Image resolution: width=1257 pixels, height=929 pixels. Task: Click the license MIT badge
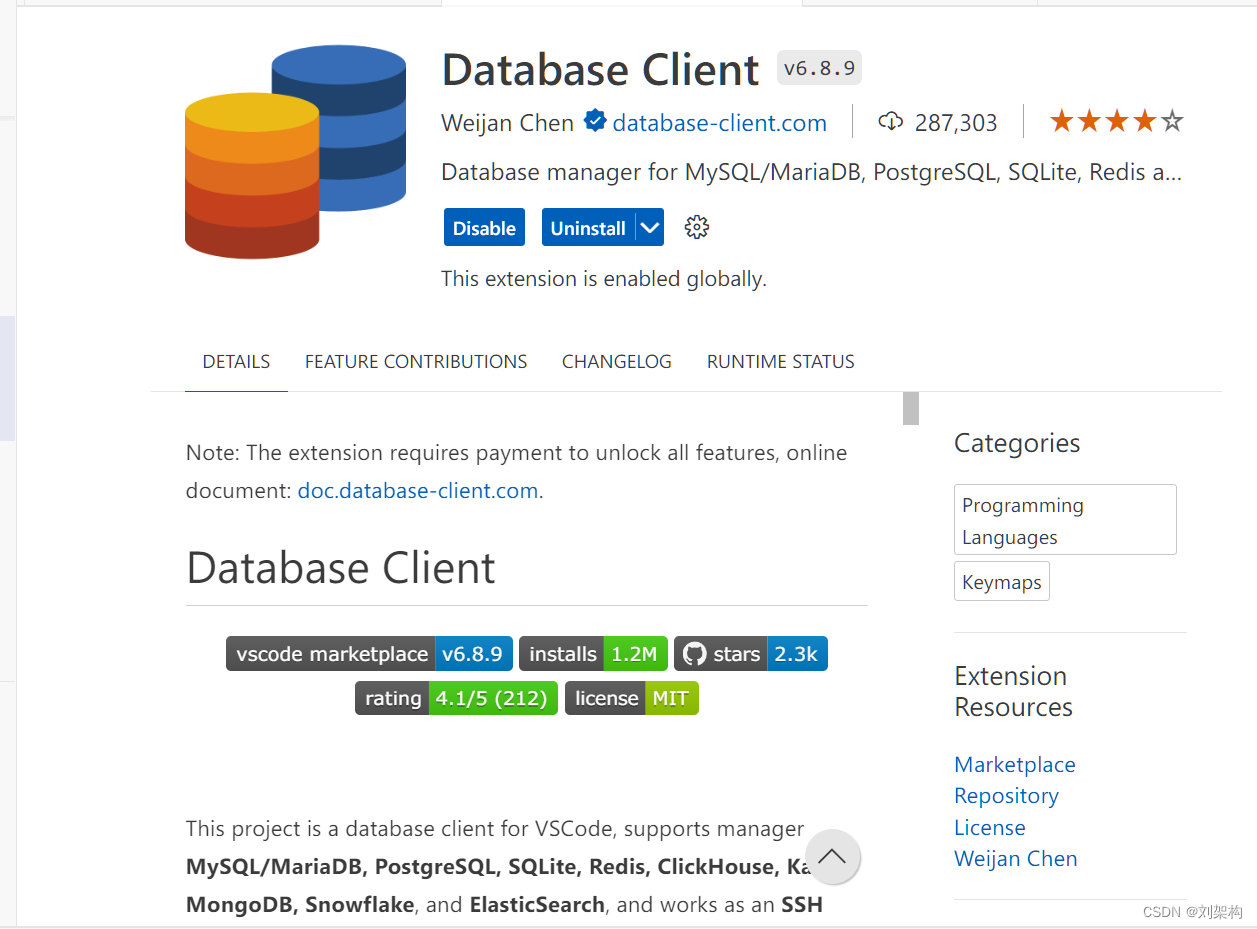point(632,698)
